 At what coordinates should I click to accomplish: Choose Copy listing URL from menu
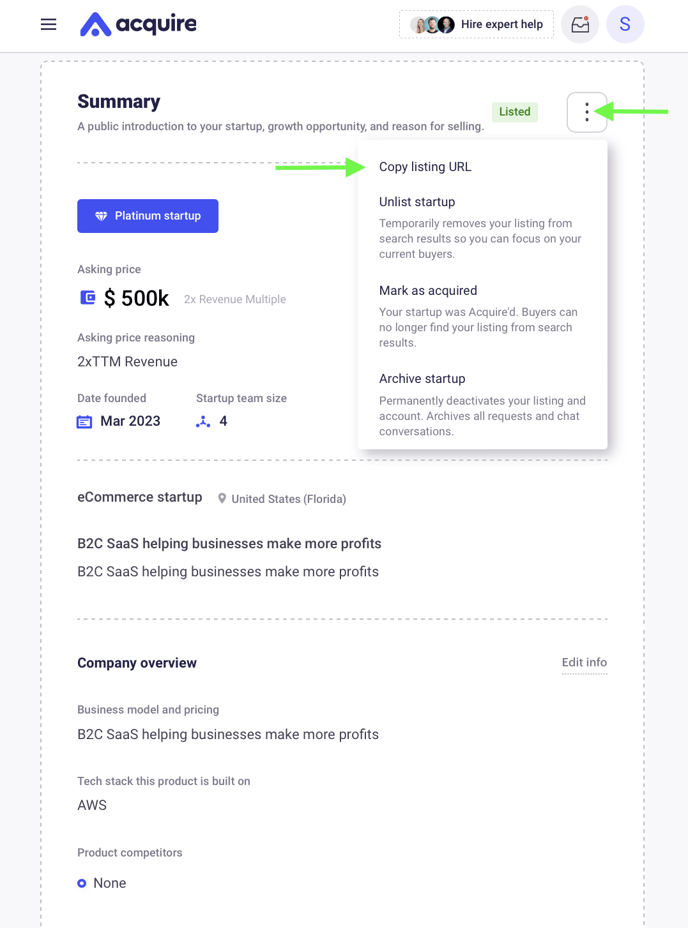[x=425, y=167]
